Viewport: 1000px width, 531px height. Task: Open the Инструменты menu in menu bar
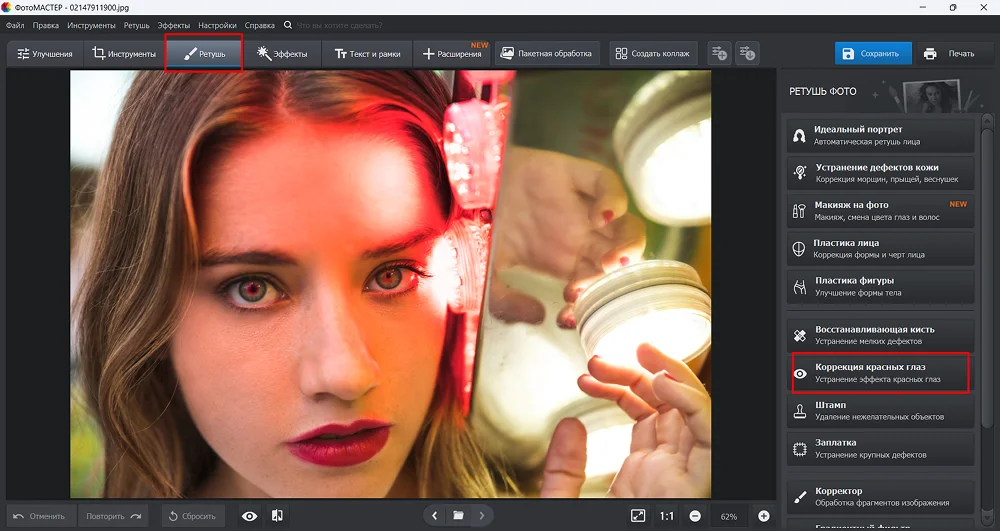pos(91,25)
